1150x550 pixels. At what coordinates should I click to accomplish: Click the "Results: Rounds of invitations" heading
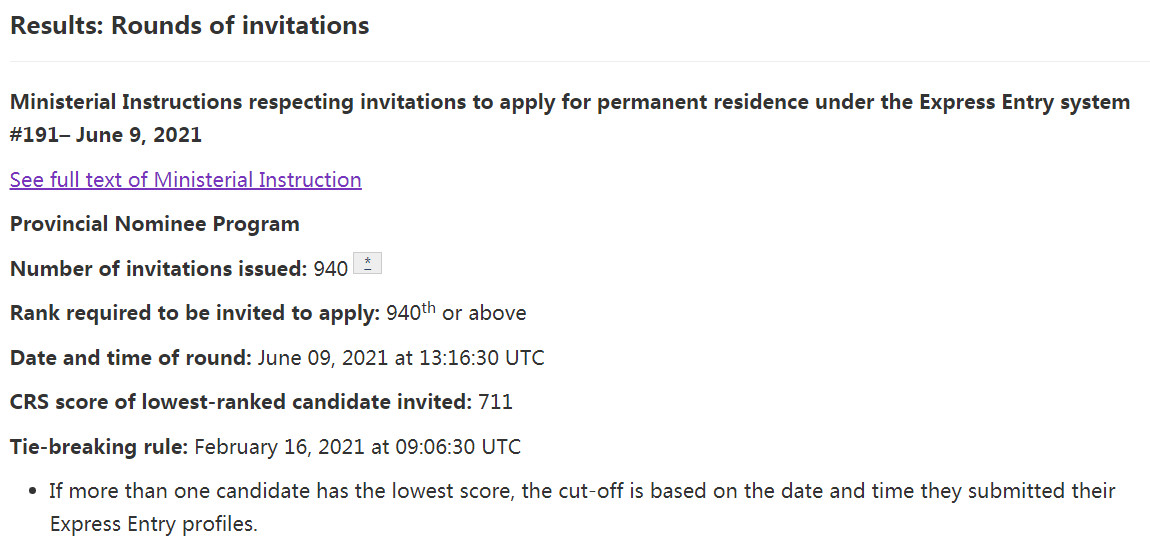point(189,26)
